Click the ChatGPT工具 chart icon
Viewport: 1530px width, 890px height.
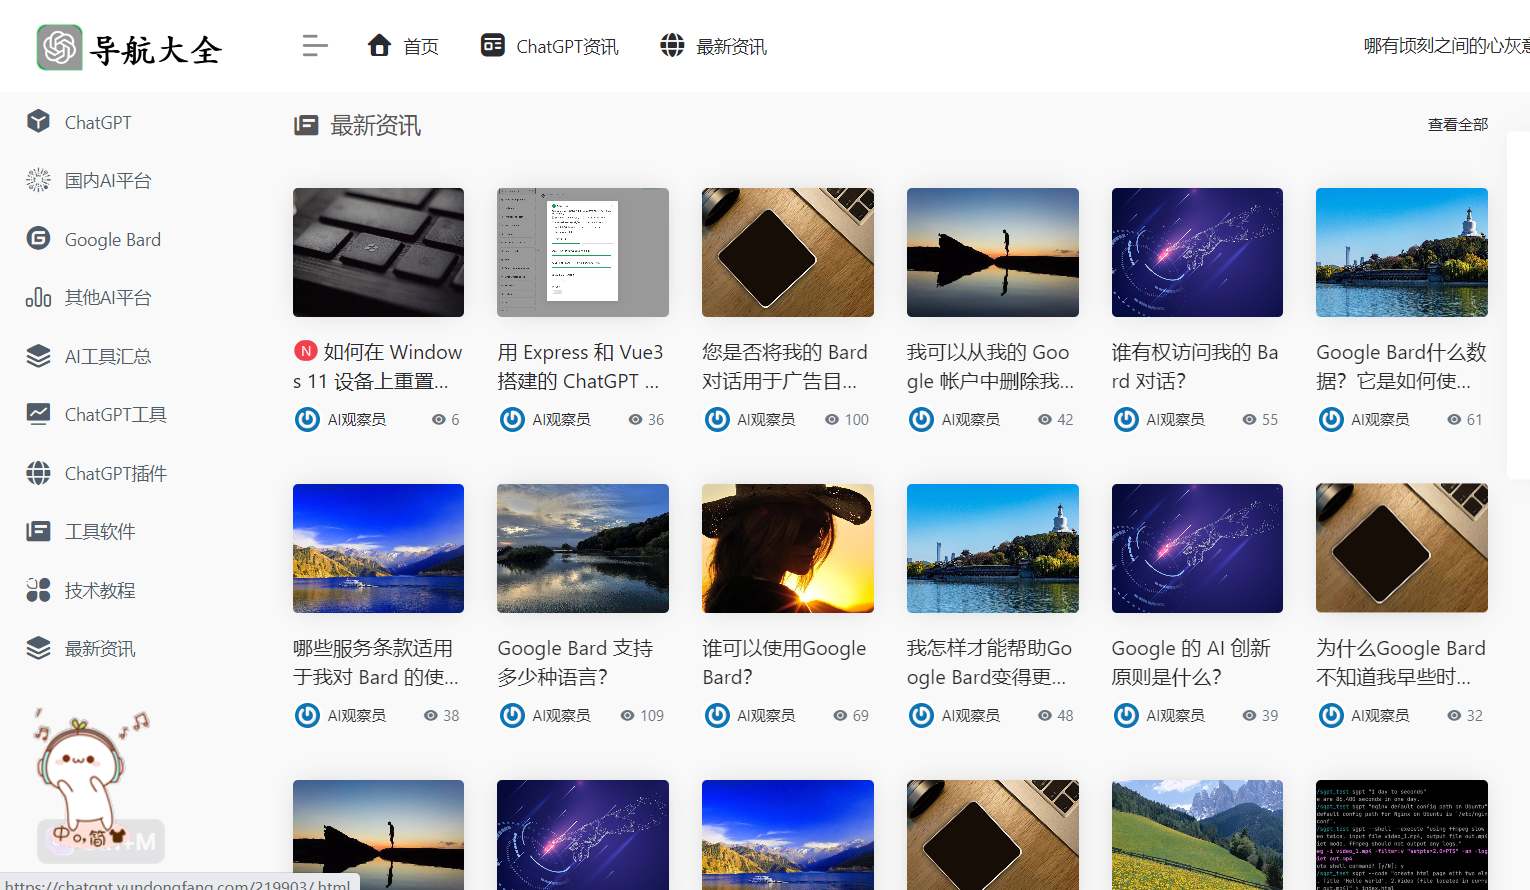click(38, 414)
